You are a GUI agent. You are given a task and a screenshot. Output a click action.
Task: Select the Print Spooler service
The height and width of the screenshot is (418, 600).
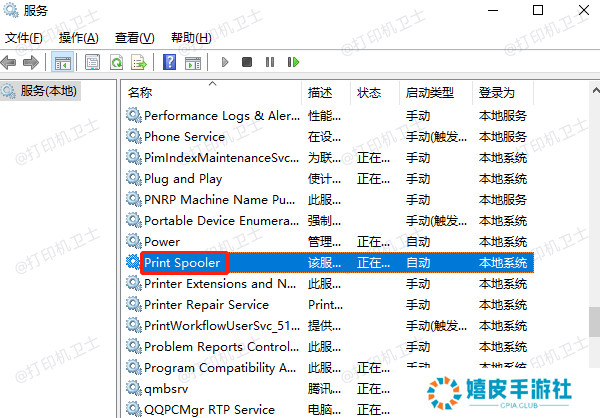329,263
